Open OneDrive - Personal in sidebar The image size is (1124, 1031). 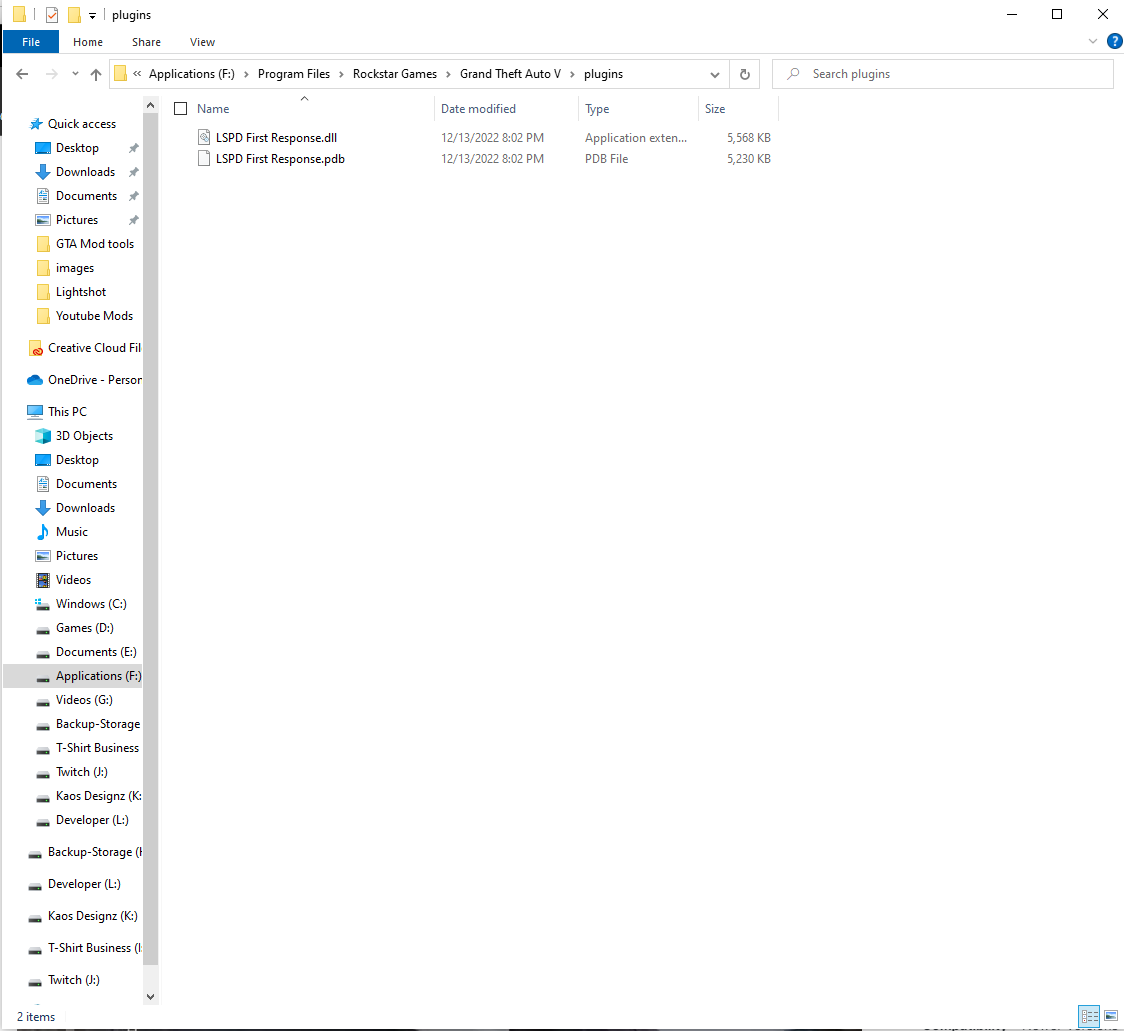point(94,380)
